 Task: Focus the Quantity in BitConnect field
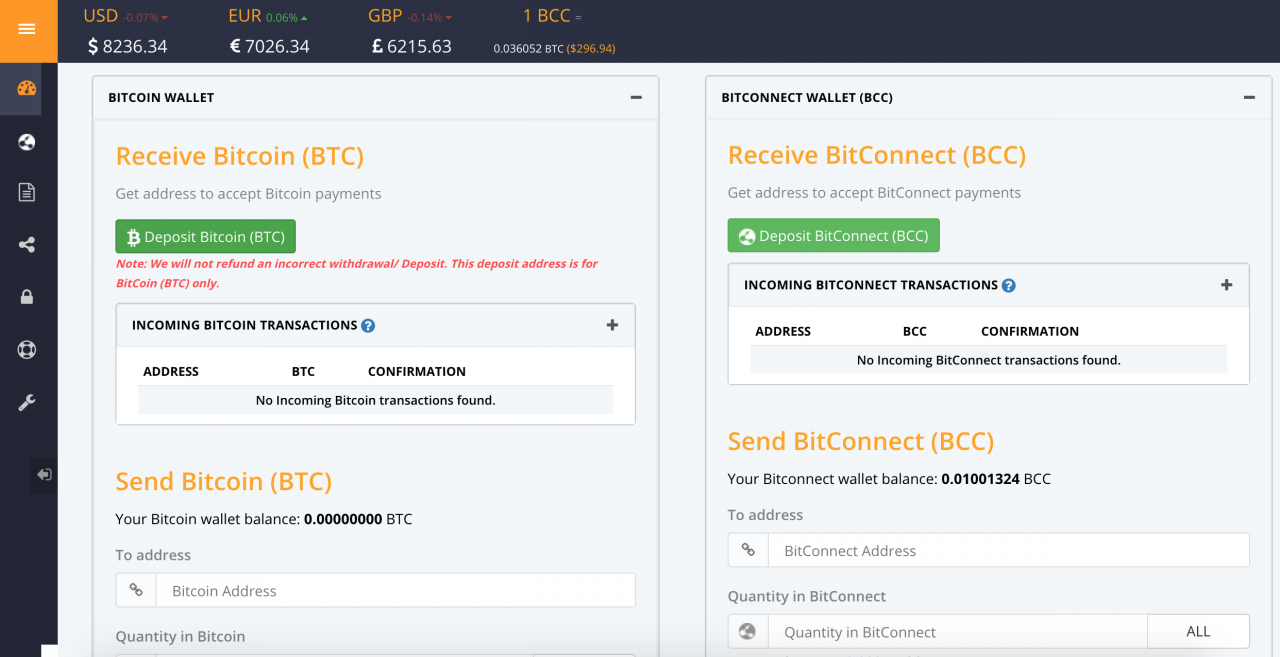[x=957, y=632]
